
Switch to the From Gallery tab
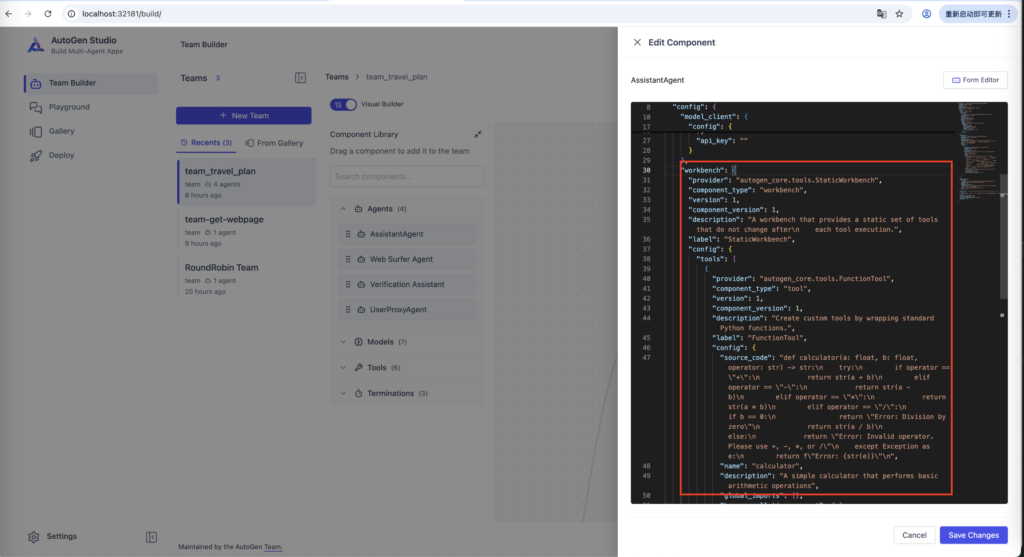tap(274, 143)
